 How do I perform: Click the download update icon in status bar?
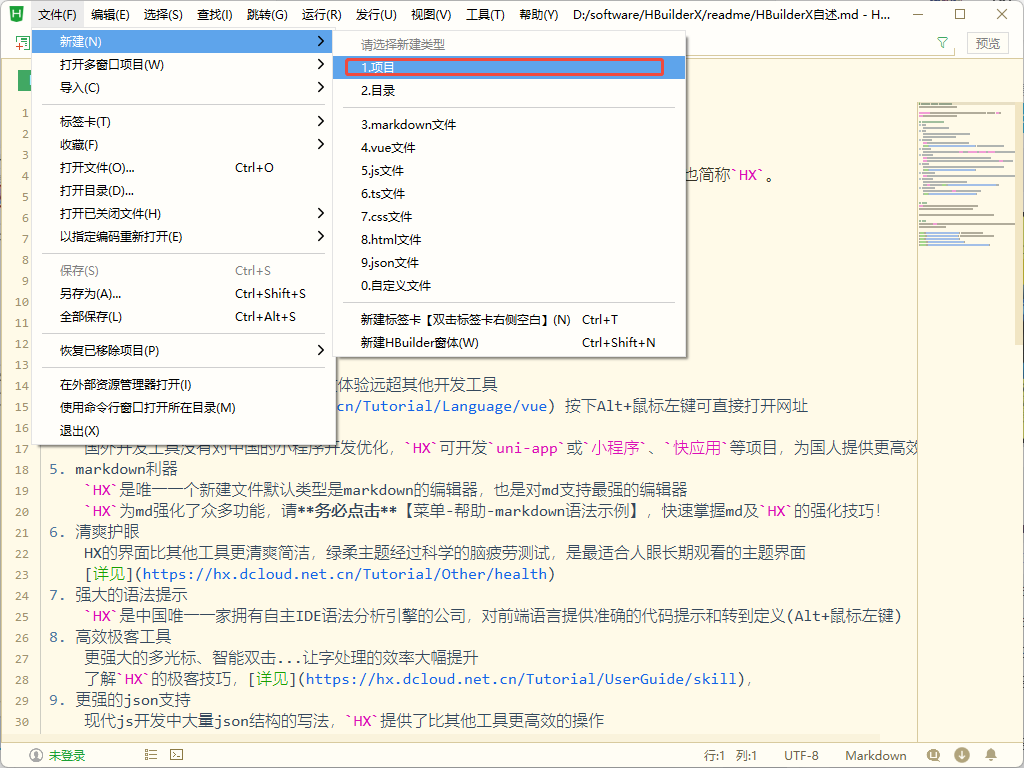(961, 755)
